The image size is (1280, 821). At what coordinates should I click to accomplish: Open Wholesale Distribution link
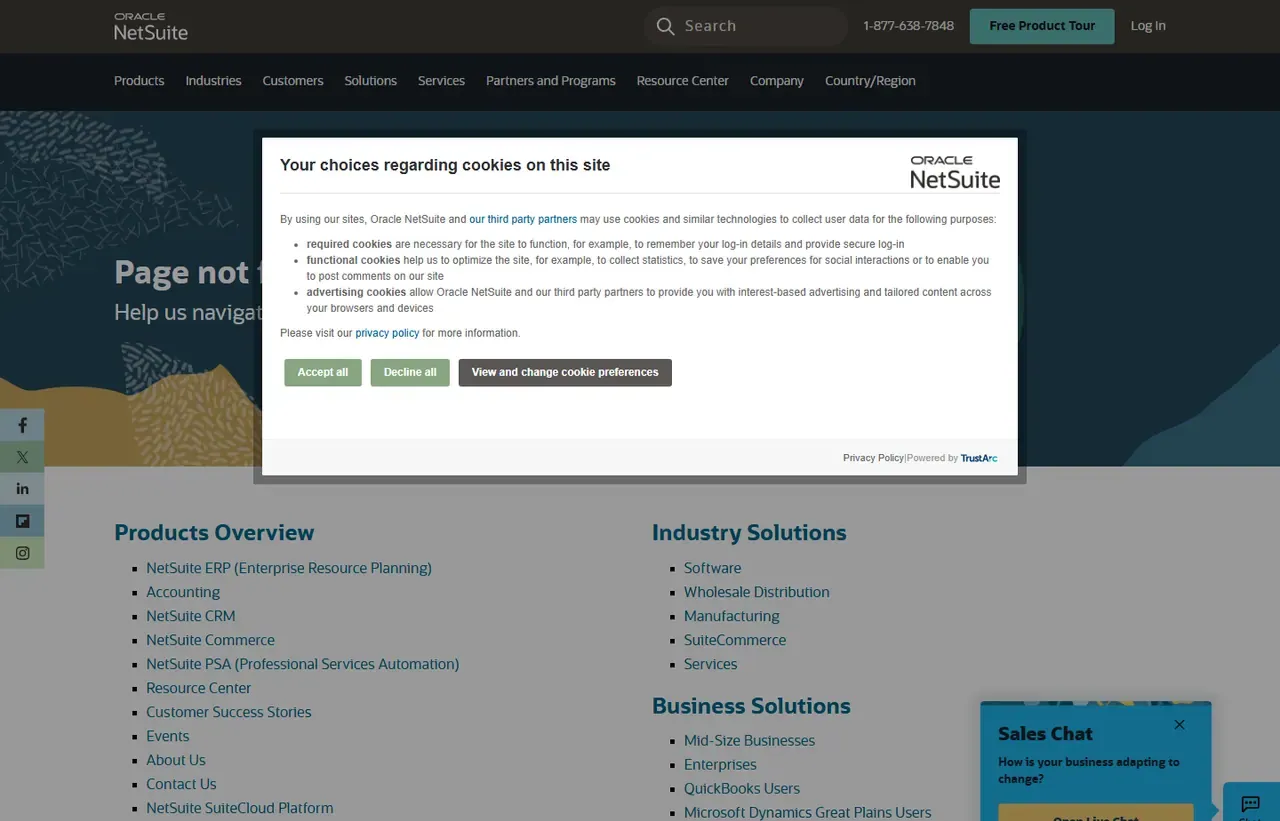click(x=757, y=592)
